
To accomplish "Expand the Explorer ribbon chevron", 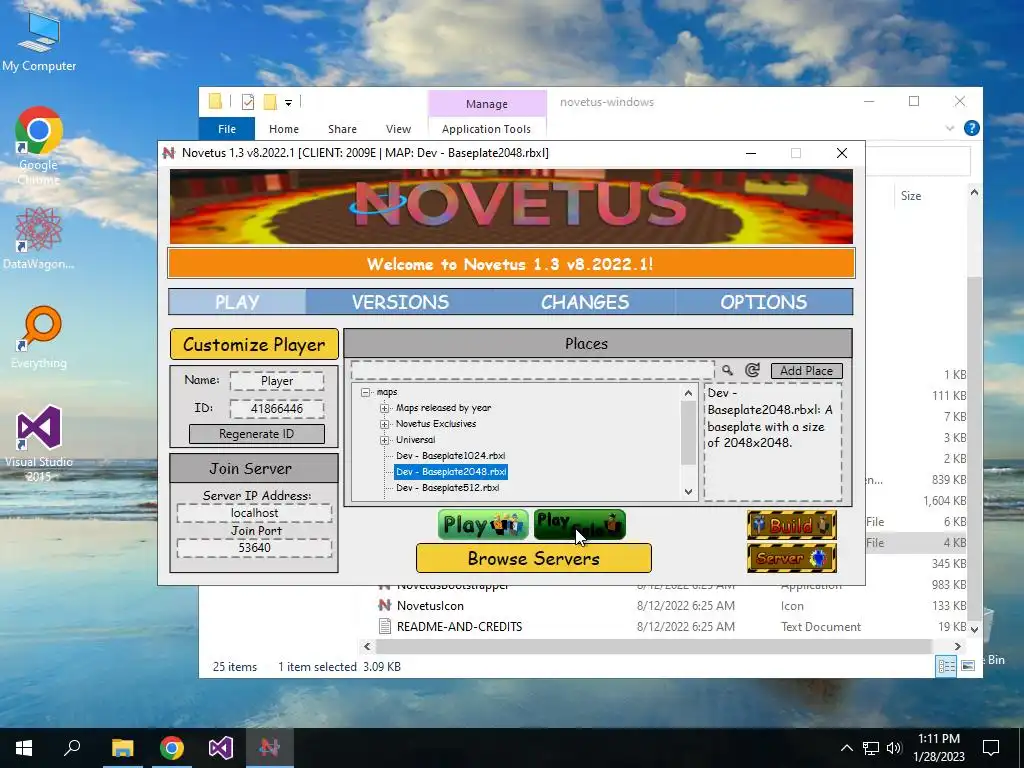I will click(950, 129).
